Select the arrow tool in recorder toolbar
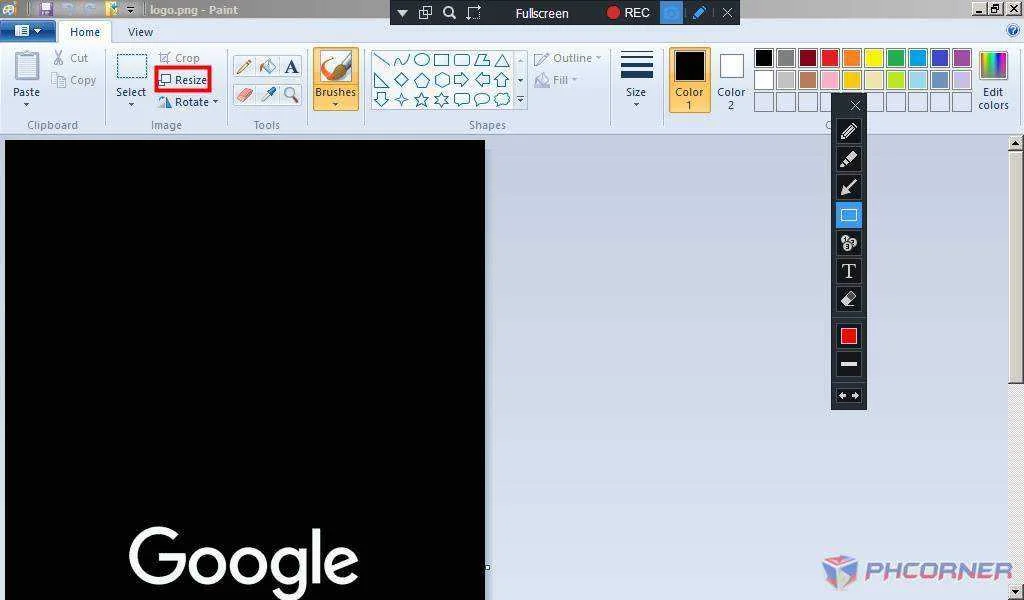1024x600 pixels. [848, 187]
